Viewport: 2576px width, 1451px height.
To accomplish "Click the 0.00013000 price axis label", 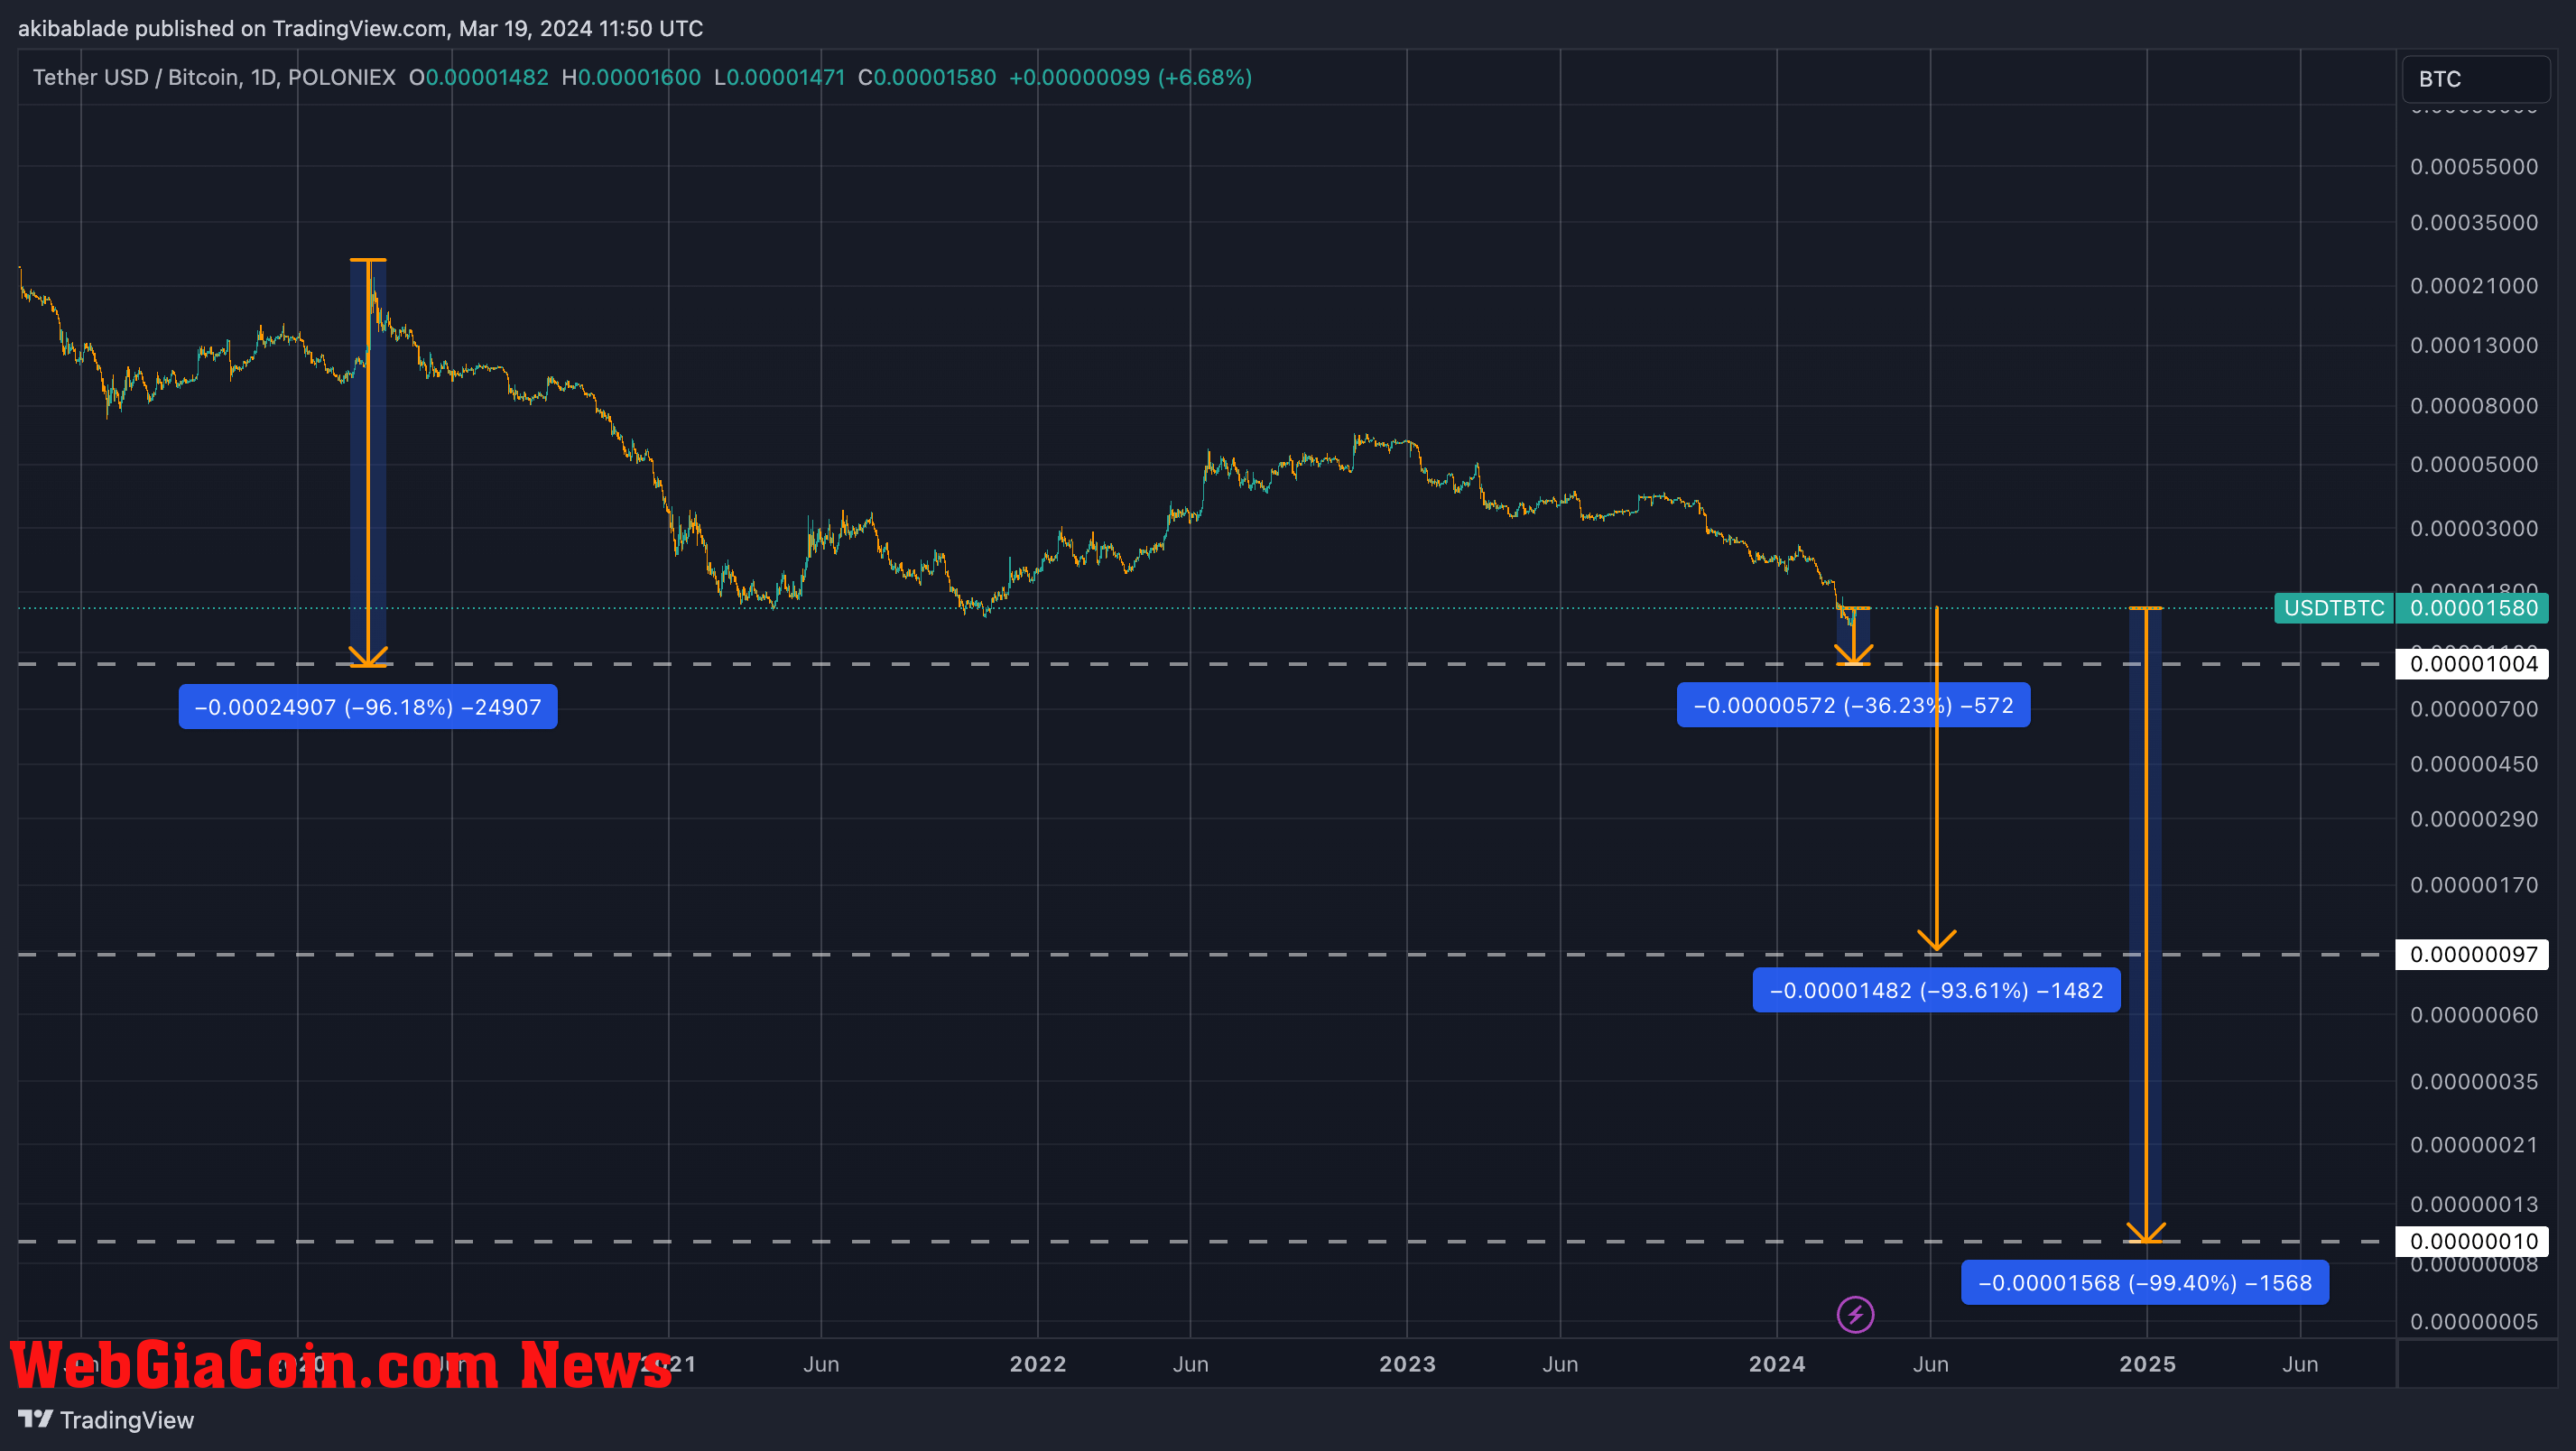I will (x=2474, y=346).
